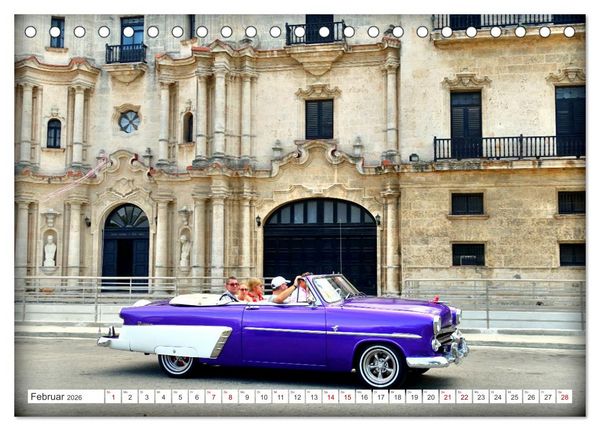This screenshot has width=600, height=431.
Task: Click the statue in the left wall niche
Action: (50, 250)
